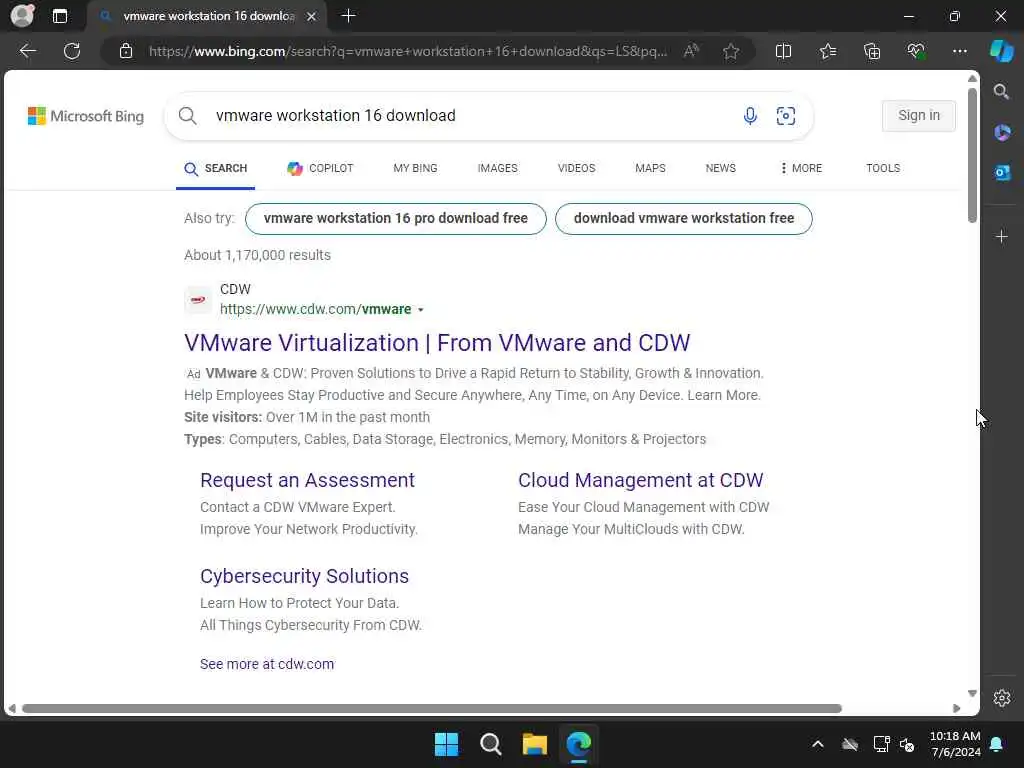1024x768 pixels.
Task: Open the browser profile avatar
Action: 22,16
